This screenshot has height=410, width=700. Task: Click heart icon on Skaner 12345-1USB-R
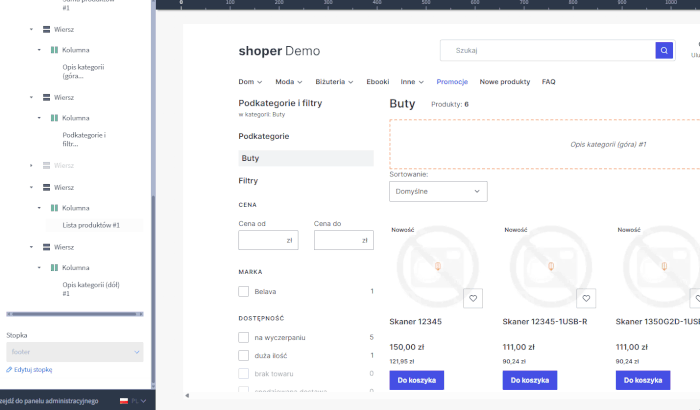588,298
